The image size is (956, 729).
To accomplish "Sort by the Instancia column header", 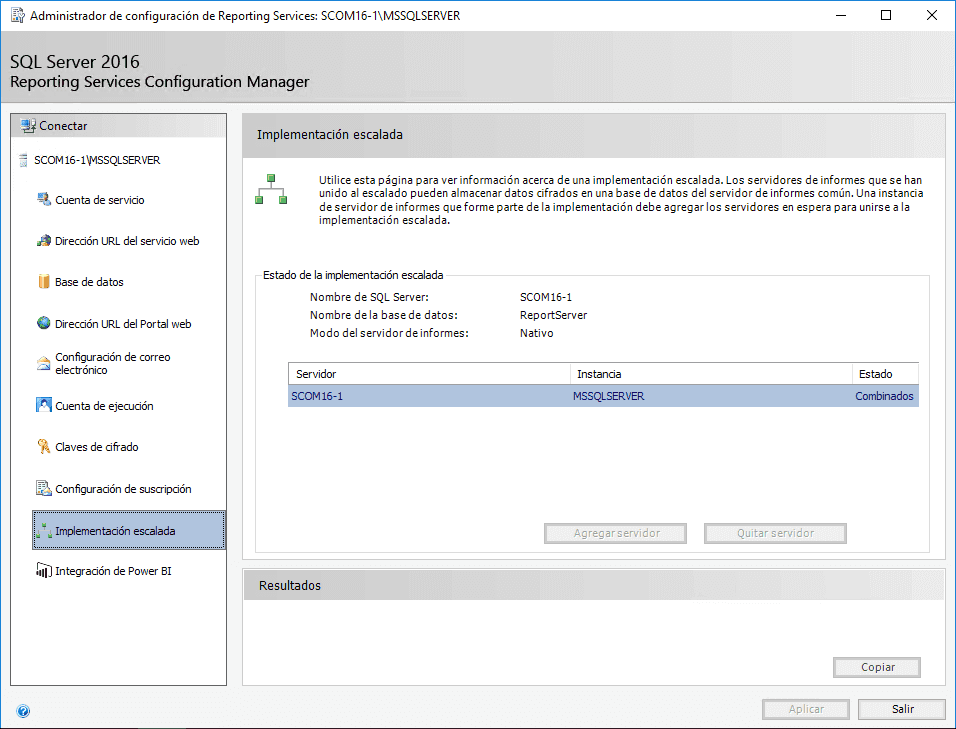I will click(711, 374).
